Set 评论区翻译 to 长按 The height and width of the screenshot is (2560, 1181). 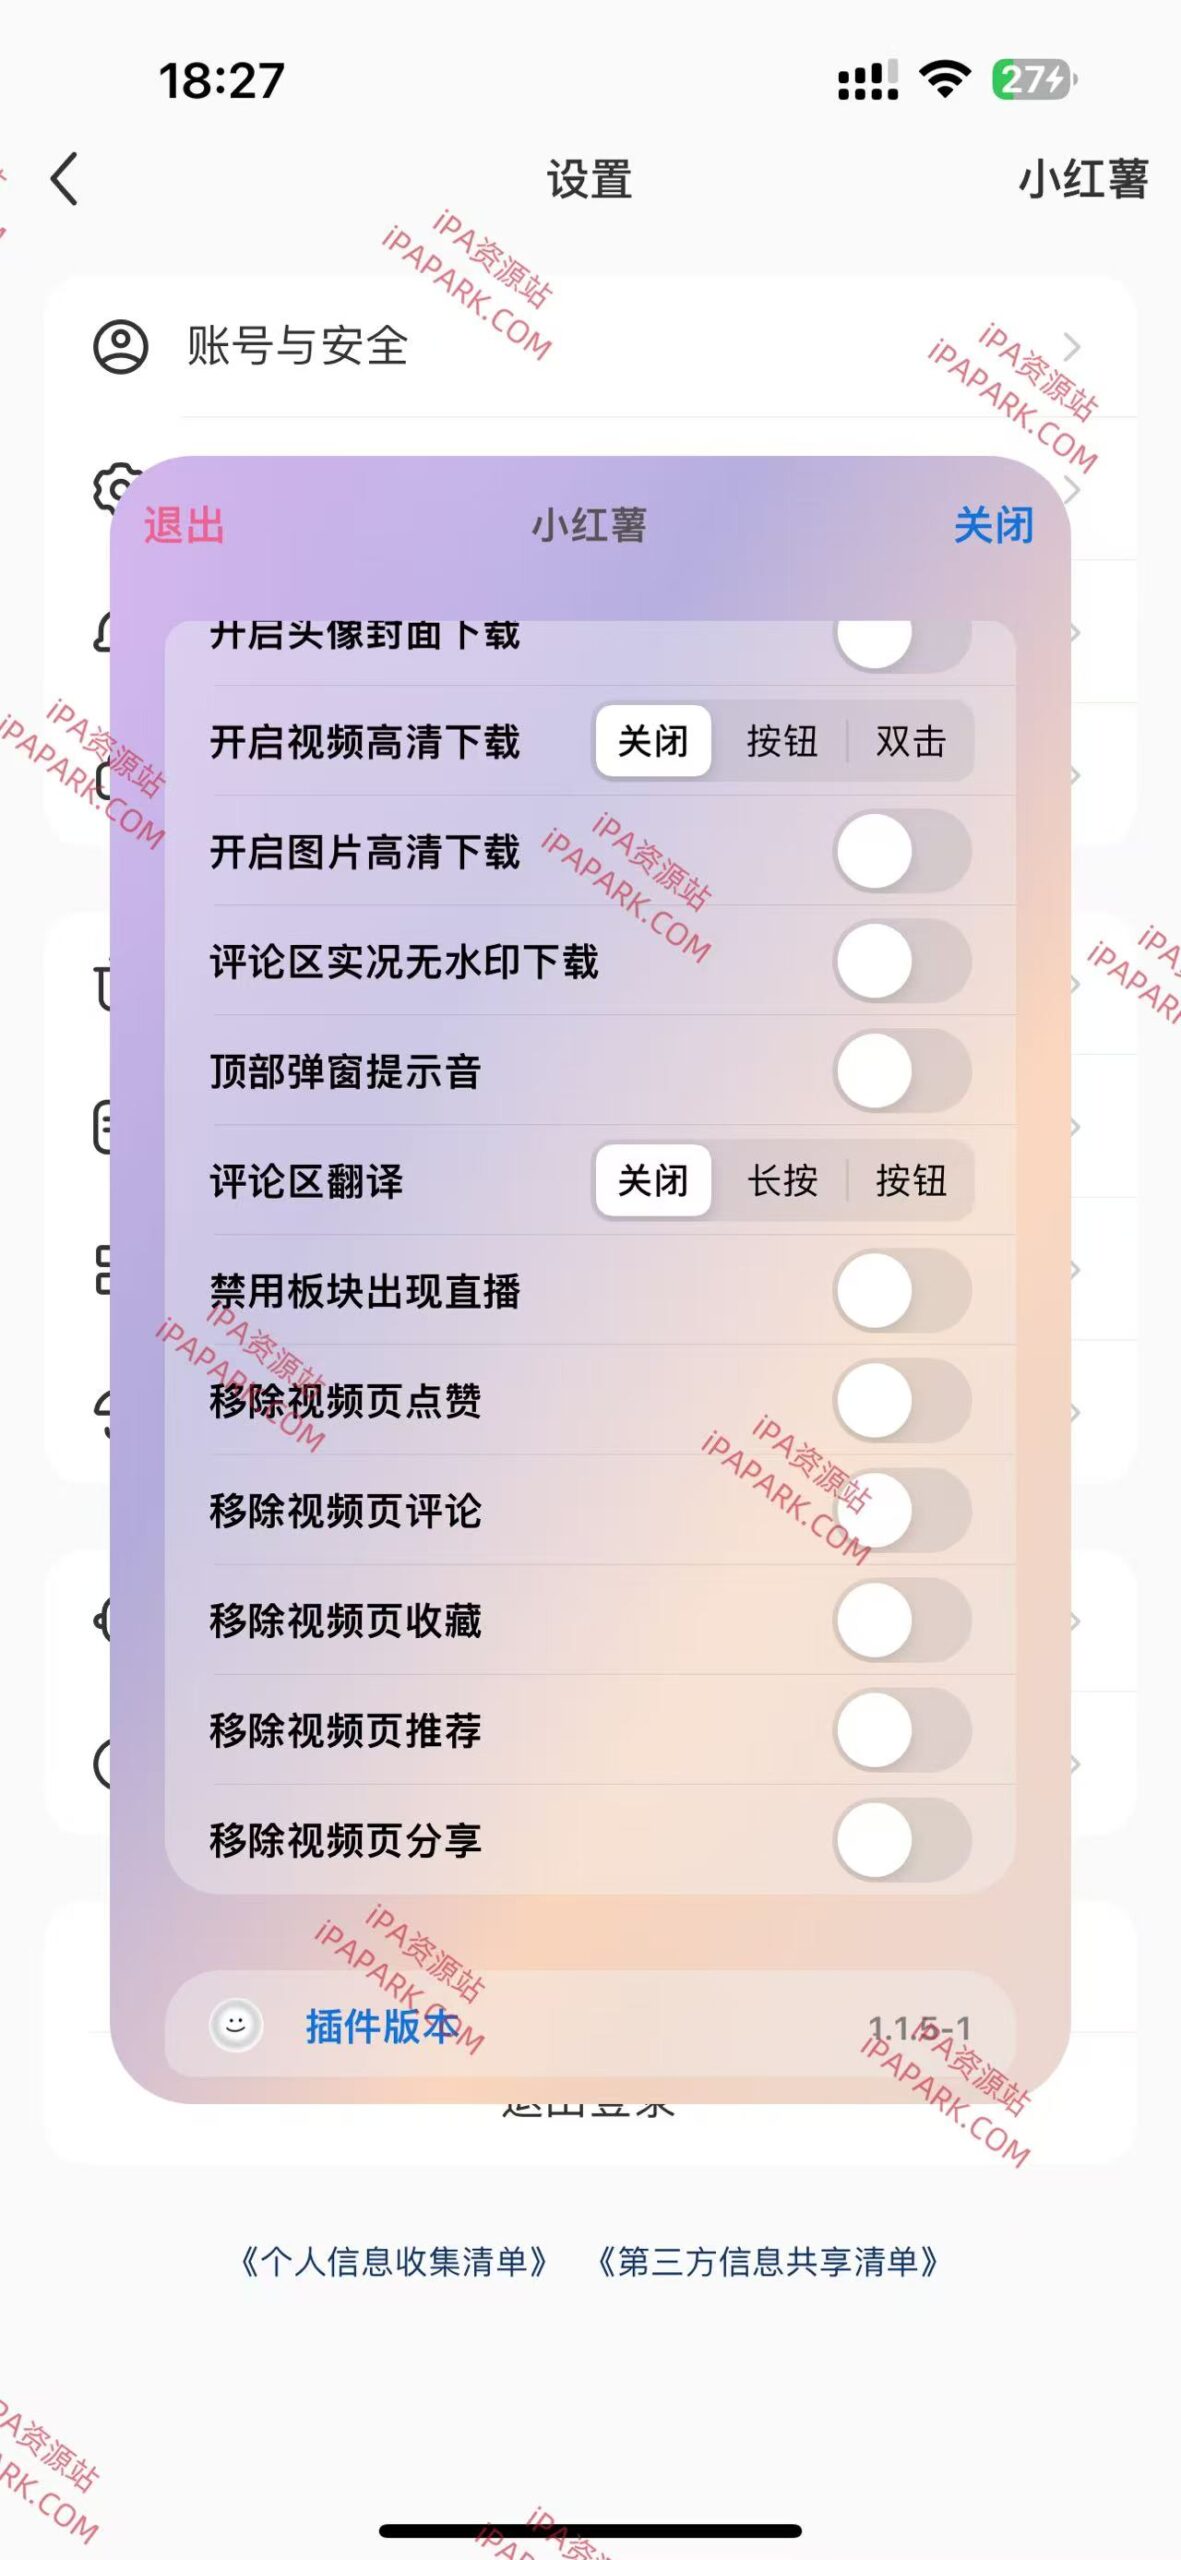pos(780,1182)
